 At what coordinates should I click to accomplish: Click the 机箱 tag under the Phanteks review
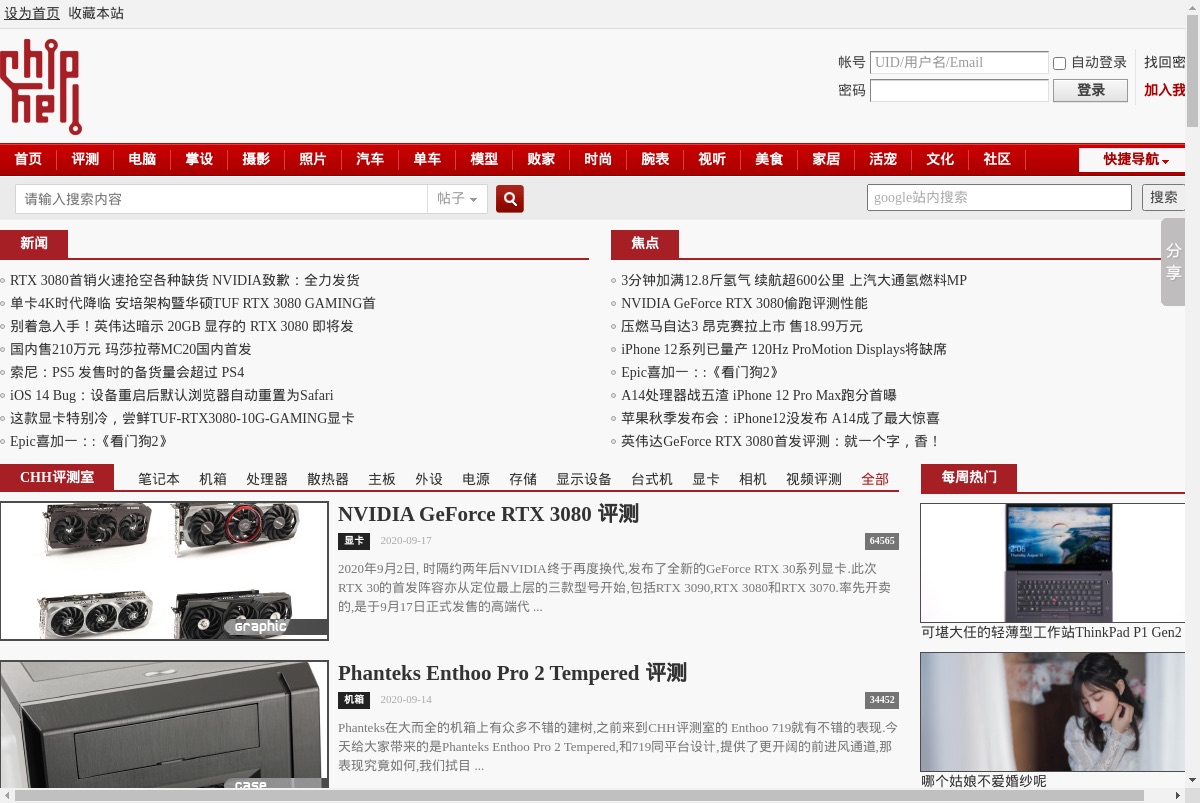click(354, 700)
